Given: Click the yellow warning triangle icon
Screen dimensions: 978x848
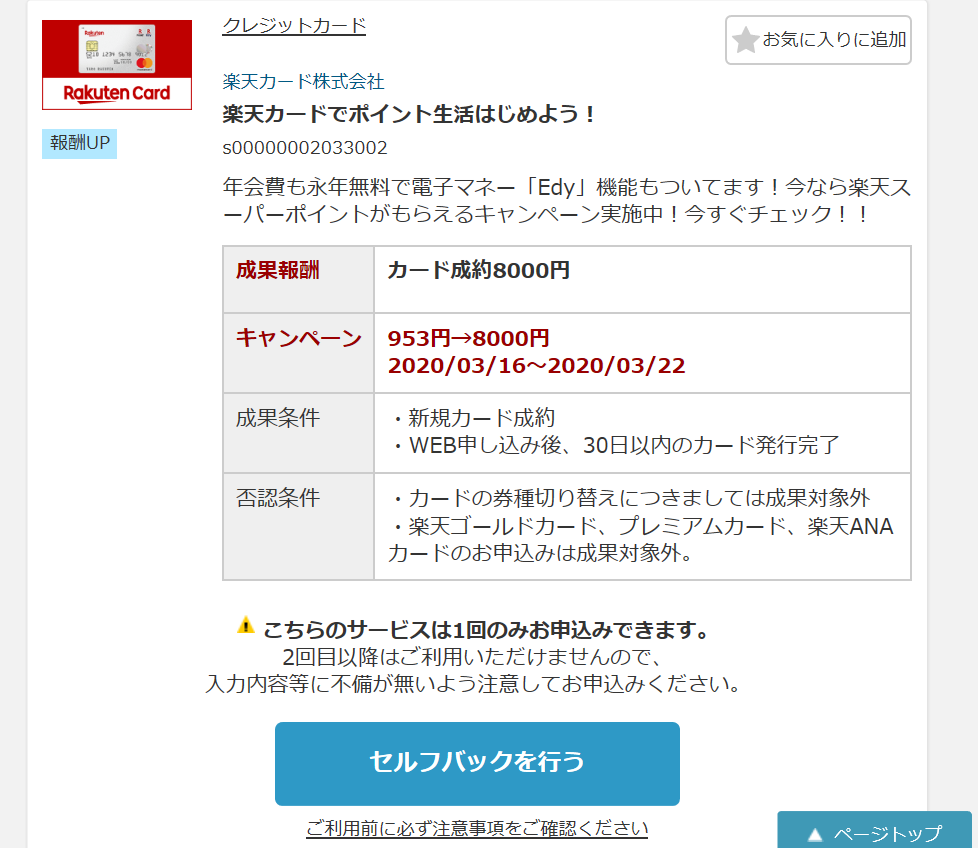Looking at the screenshot, I should coord(246,625).
